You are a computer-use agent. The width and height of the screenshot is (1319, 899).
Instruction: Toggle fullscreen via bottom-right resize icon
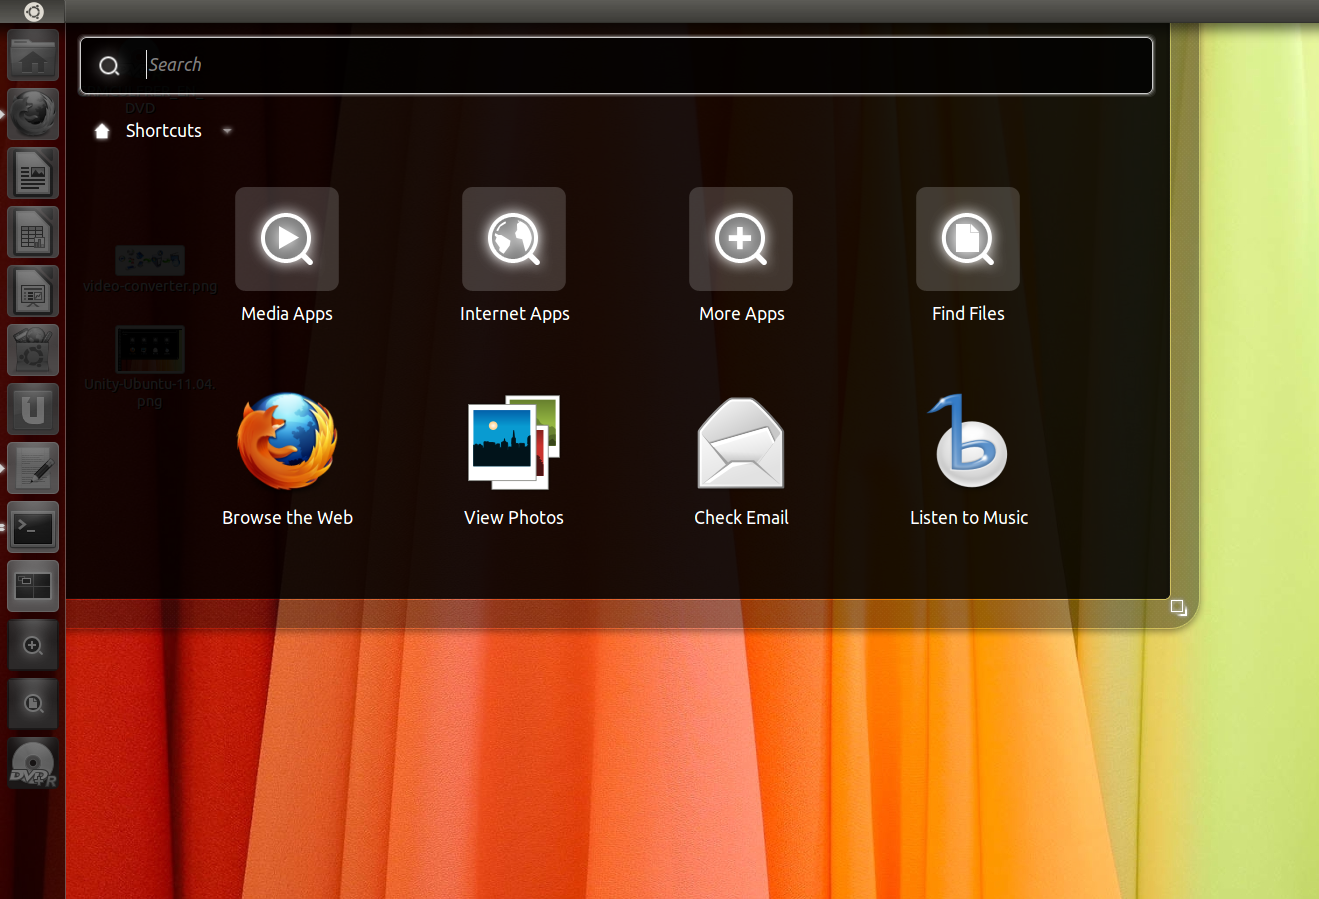pos(1177,607)
